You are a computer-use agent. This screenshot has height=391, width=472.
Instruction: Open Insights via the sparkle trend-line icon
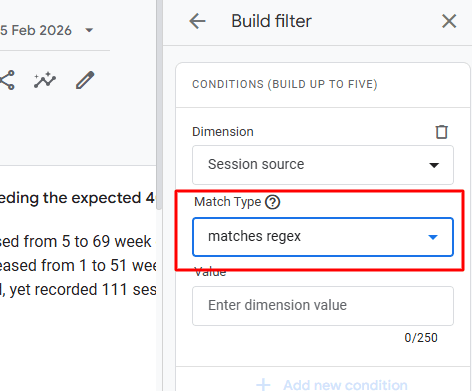[x=45, y=80]
